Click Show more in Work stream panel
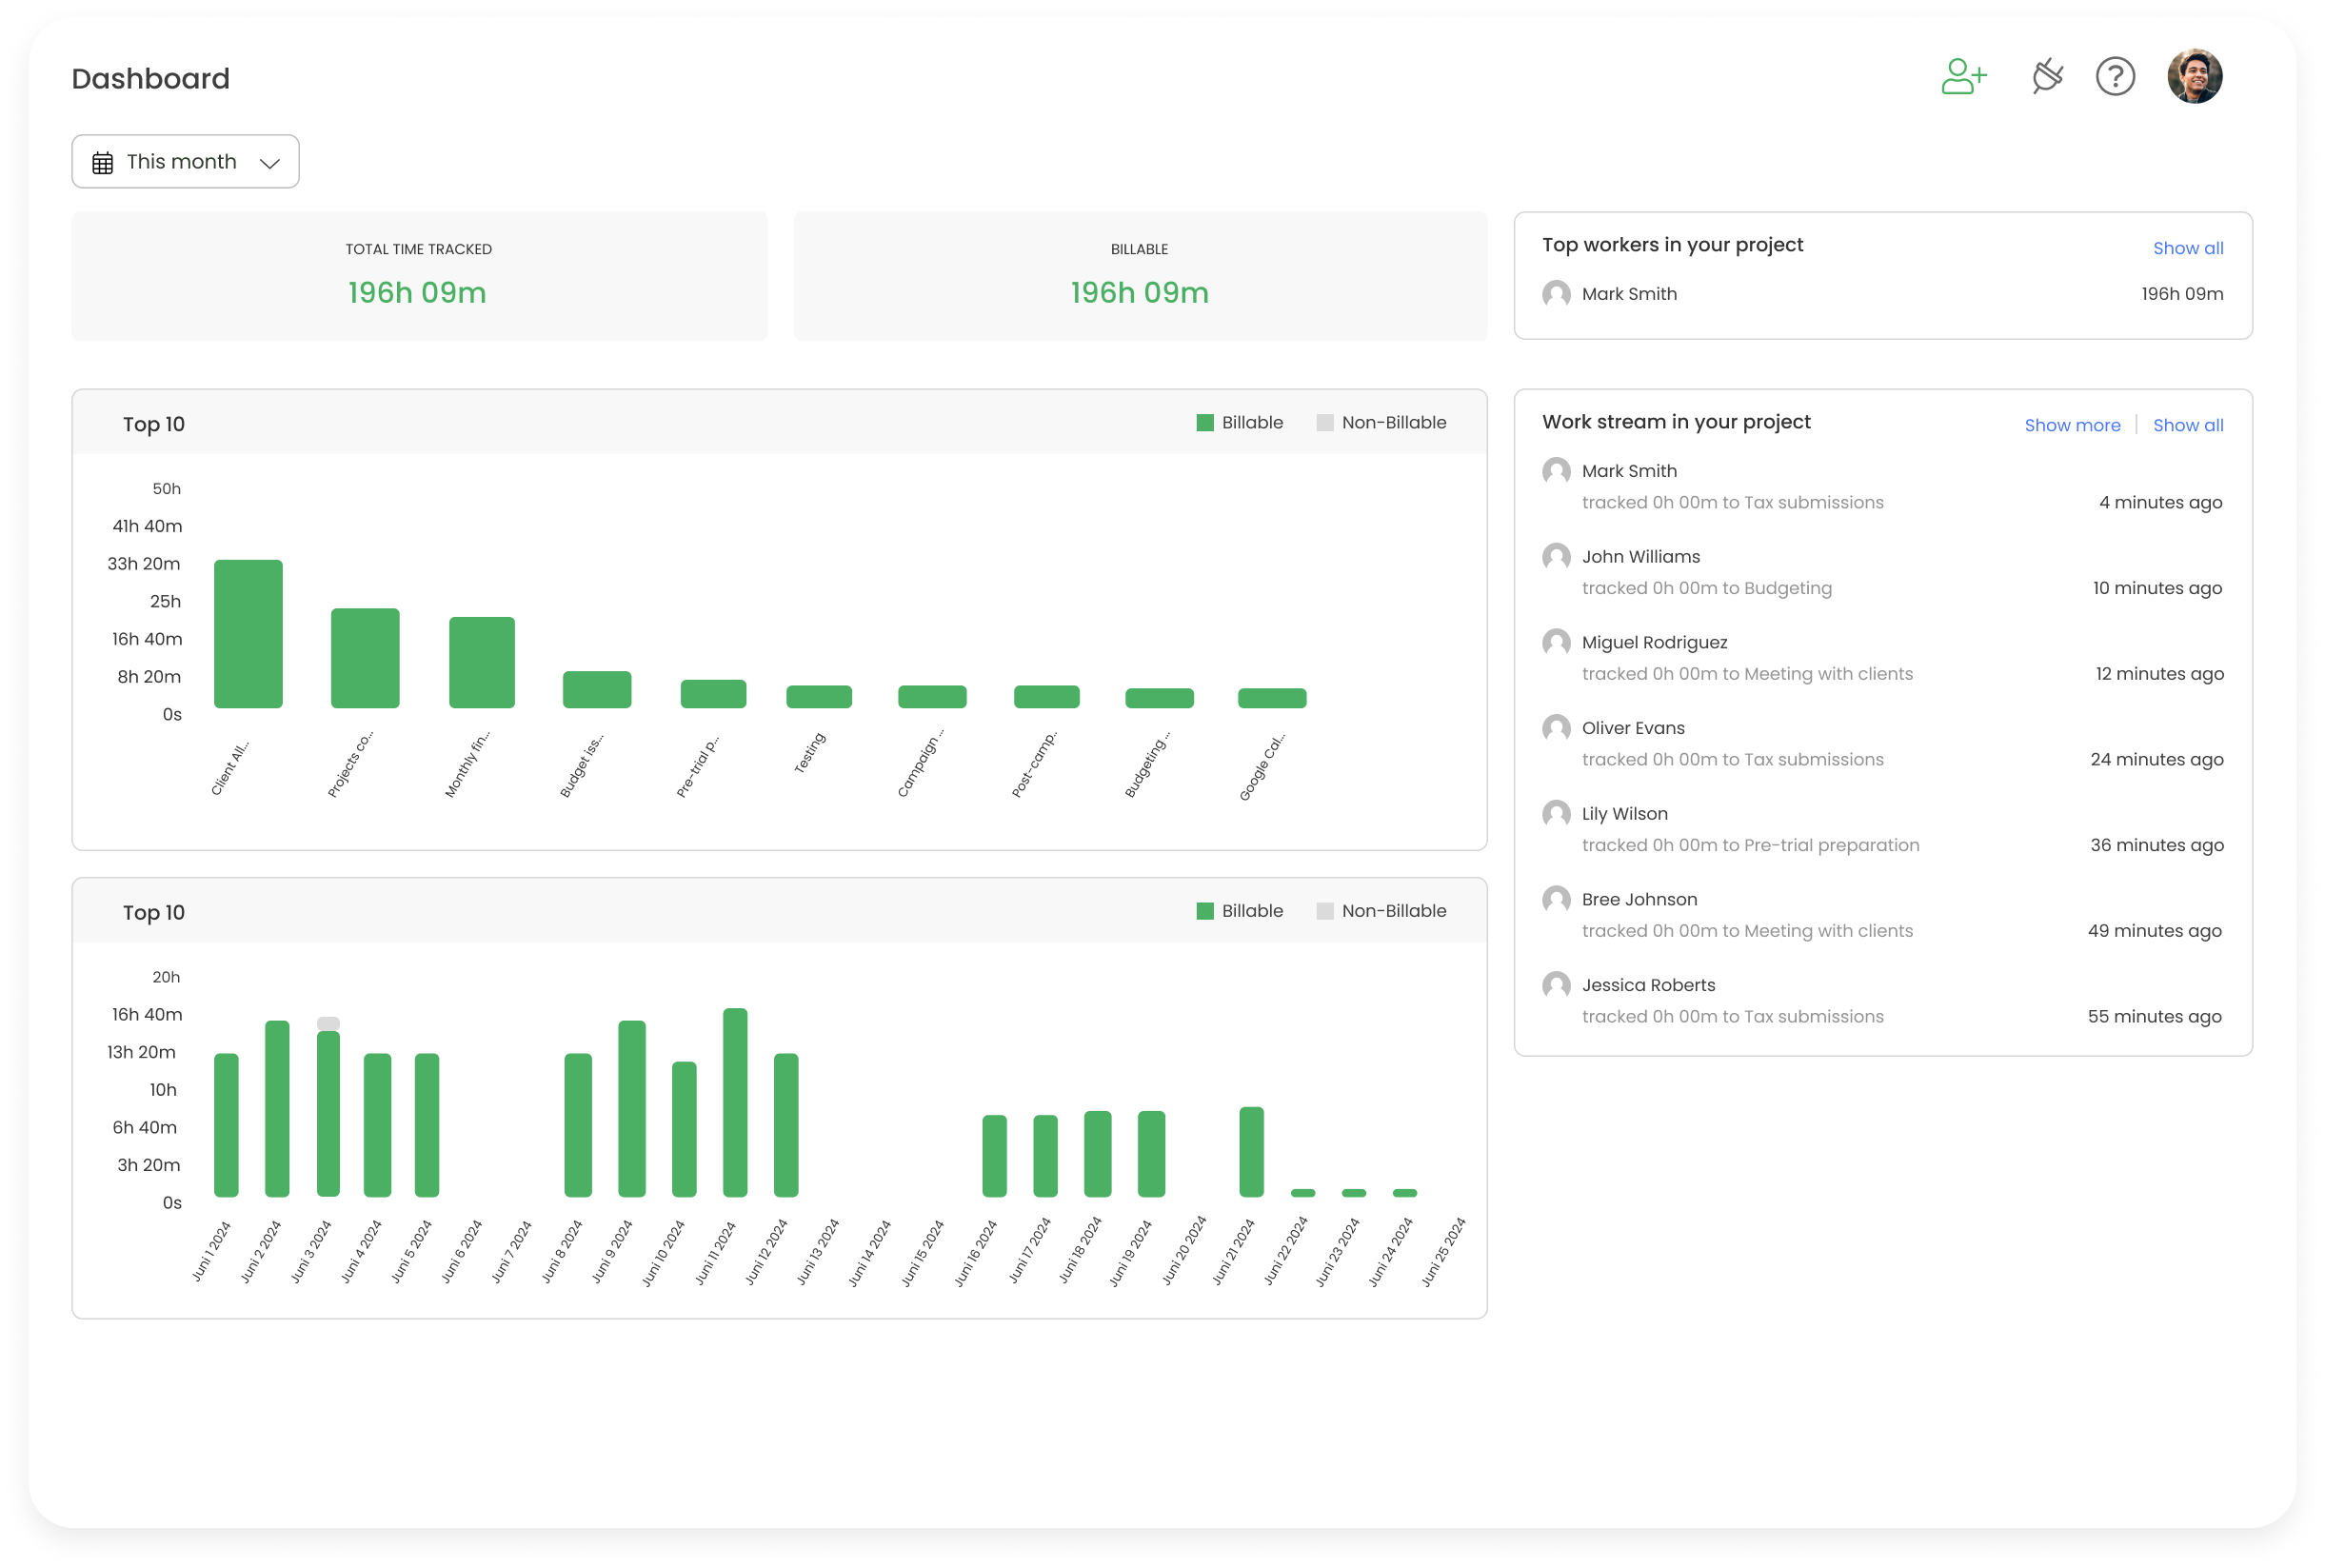Image resolution: width=2325 pixels, height=1568 pixels. 2072,426
